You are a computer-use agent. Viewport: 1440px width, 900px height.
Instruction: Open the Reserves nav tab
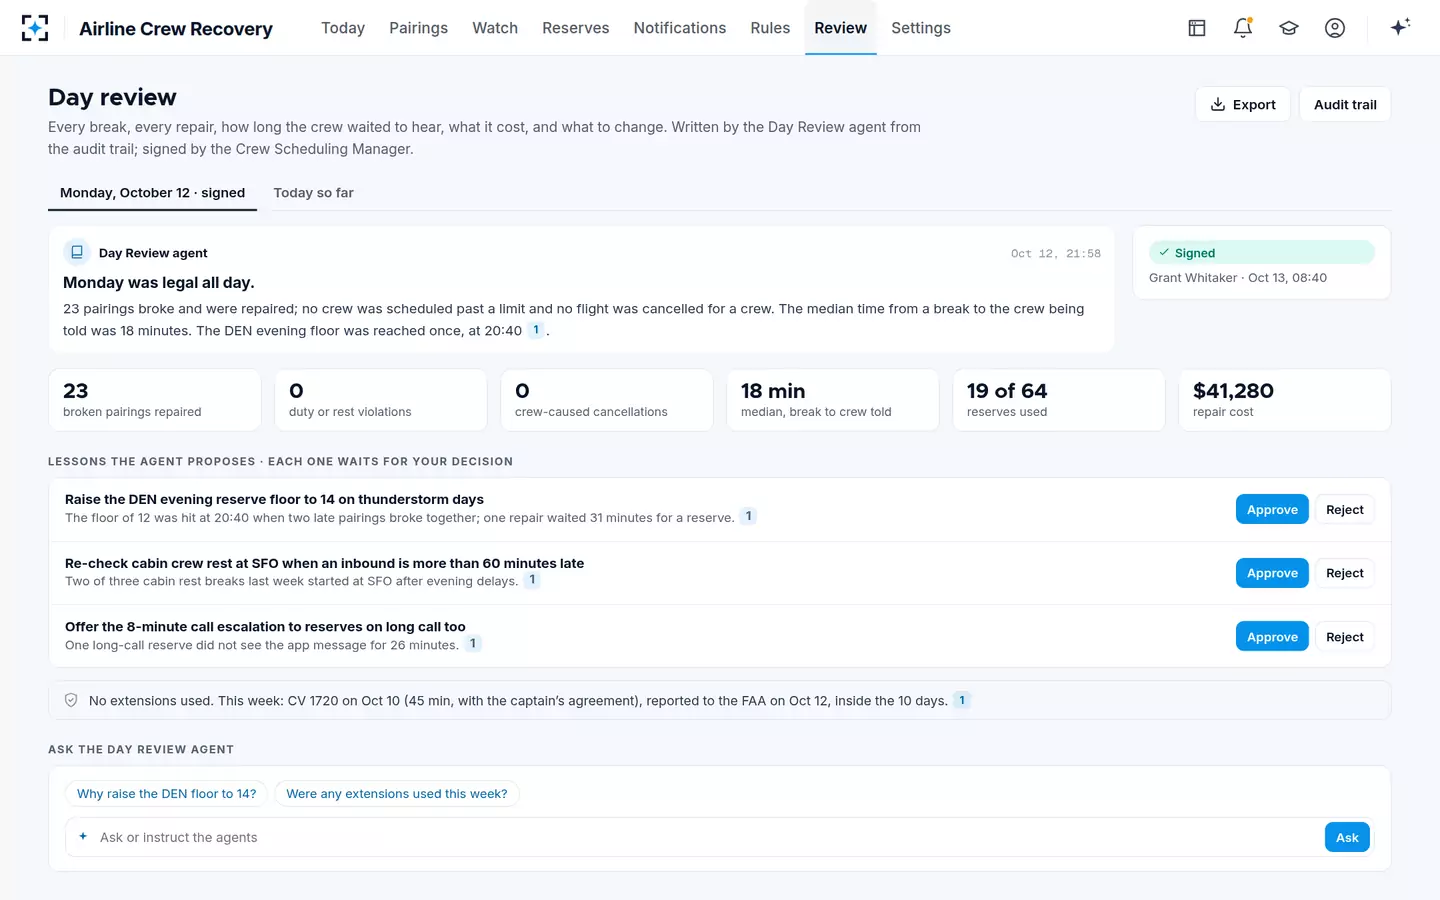click(576, 28)
